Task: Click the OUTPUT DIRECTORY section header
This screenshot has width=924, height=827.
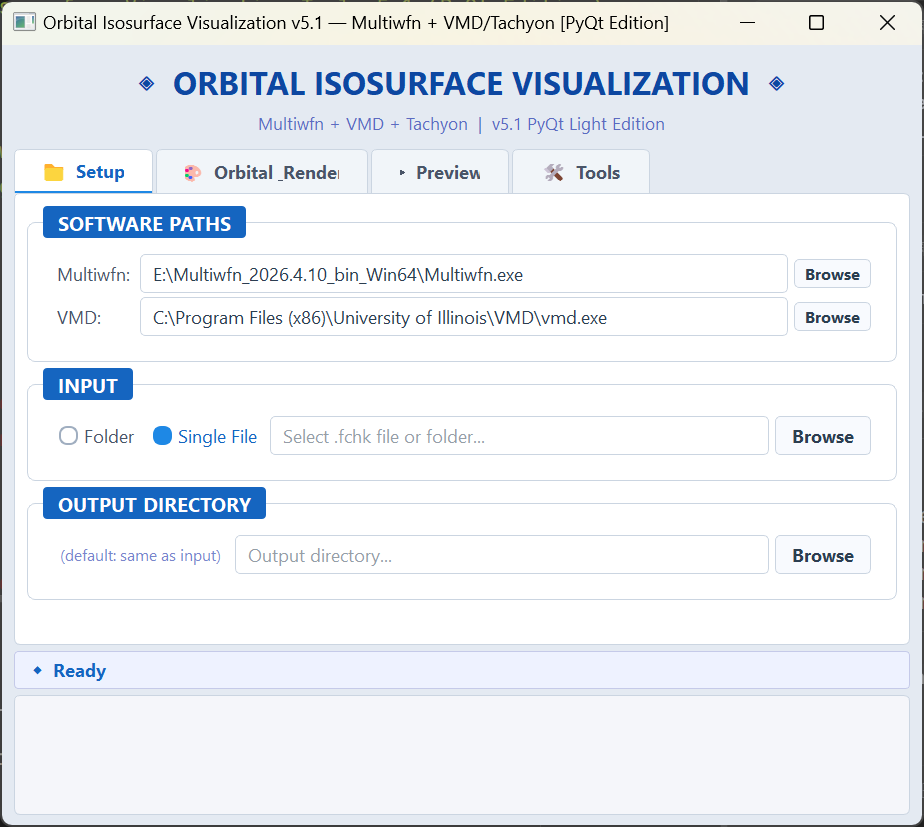Action: coord(154,504)
